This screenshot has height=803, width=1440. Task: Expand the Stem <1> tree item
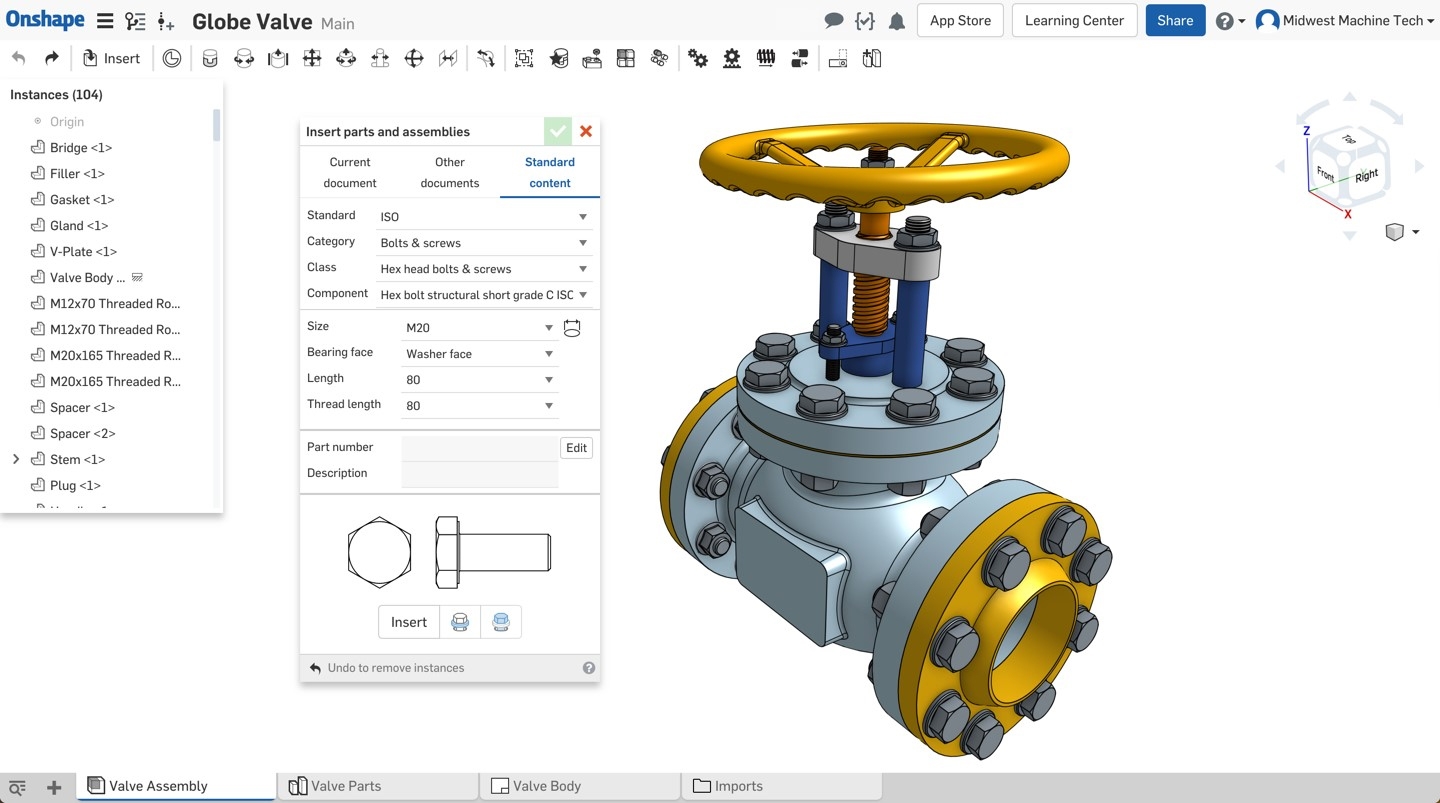pos(16,459)
